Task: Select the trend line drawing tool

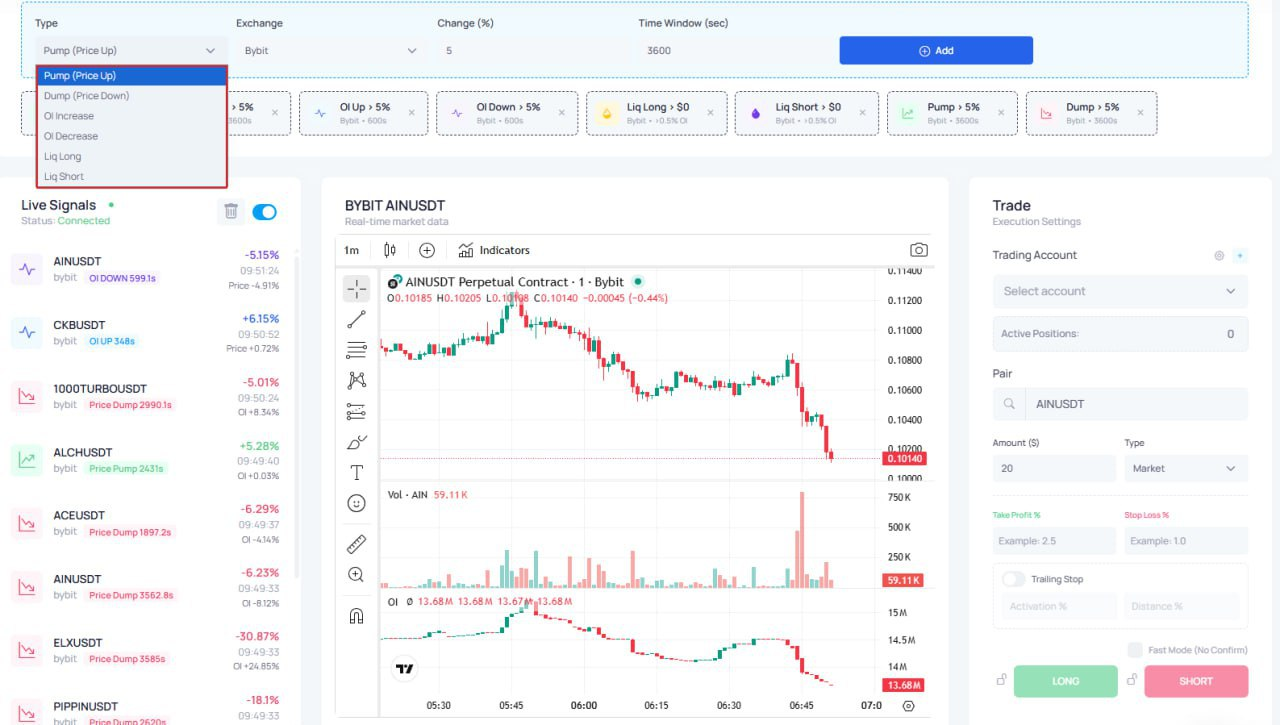Action: 356,319
